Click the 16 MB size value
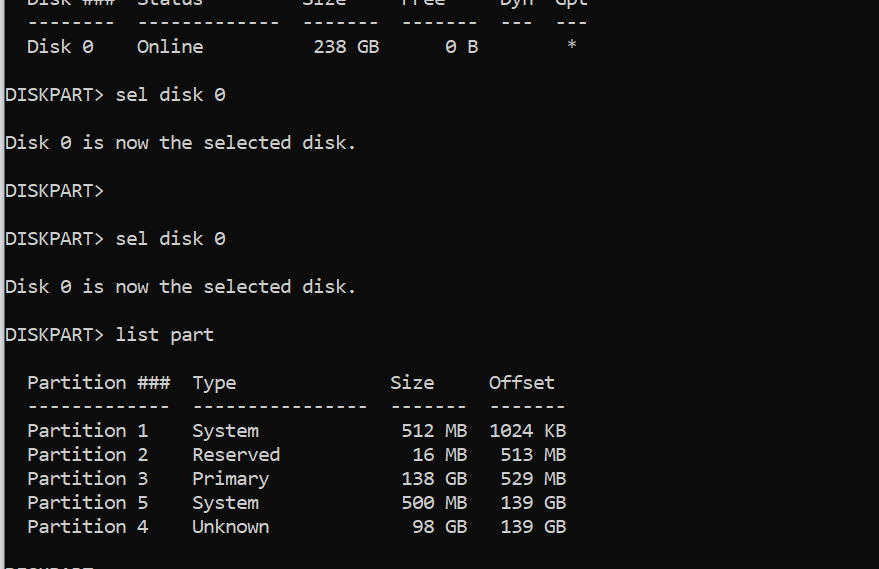This screenshot has width=879, height=569. point(439,455)
